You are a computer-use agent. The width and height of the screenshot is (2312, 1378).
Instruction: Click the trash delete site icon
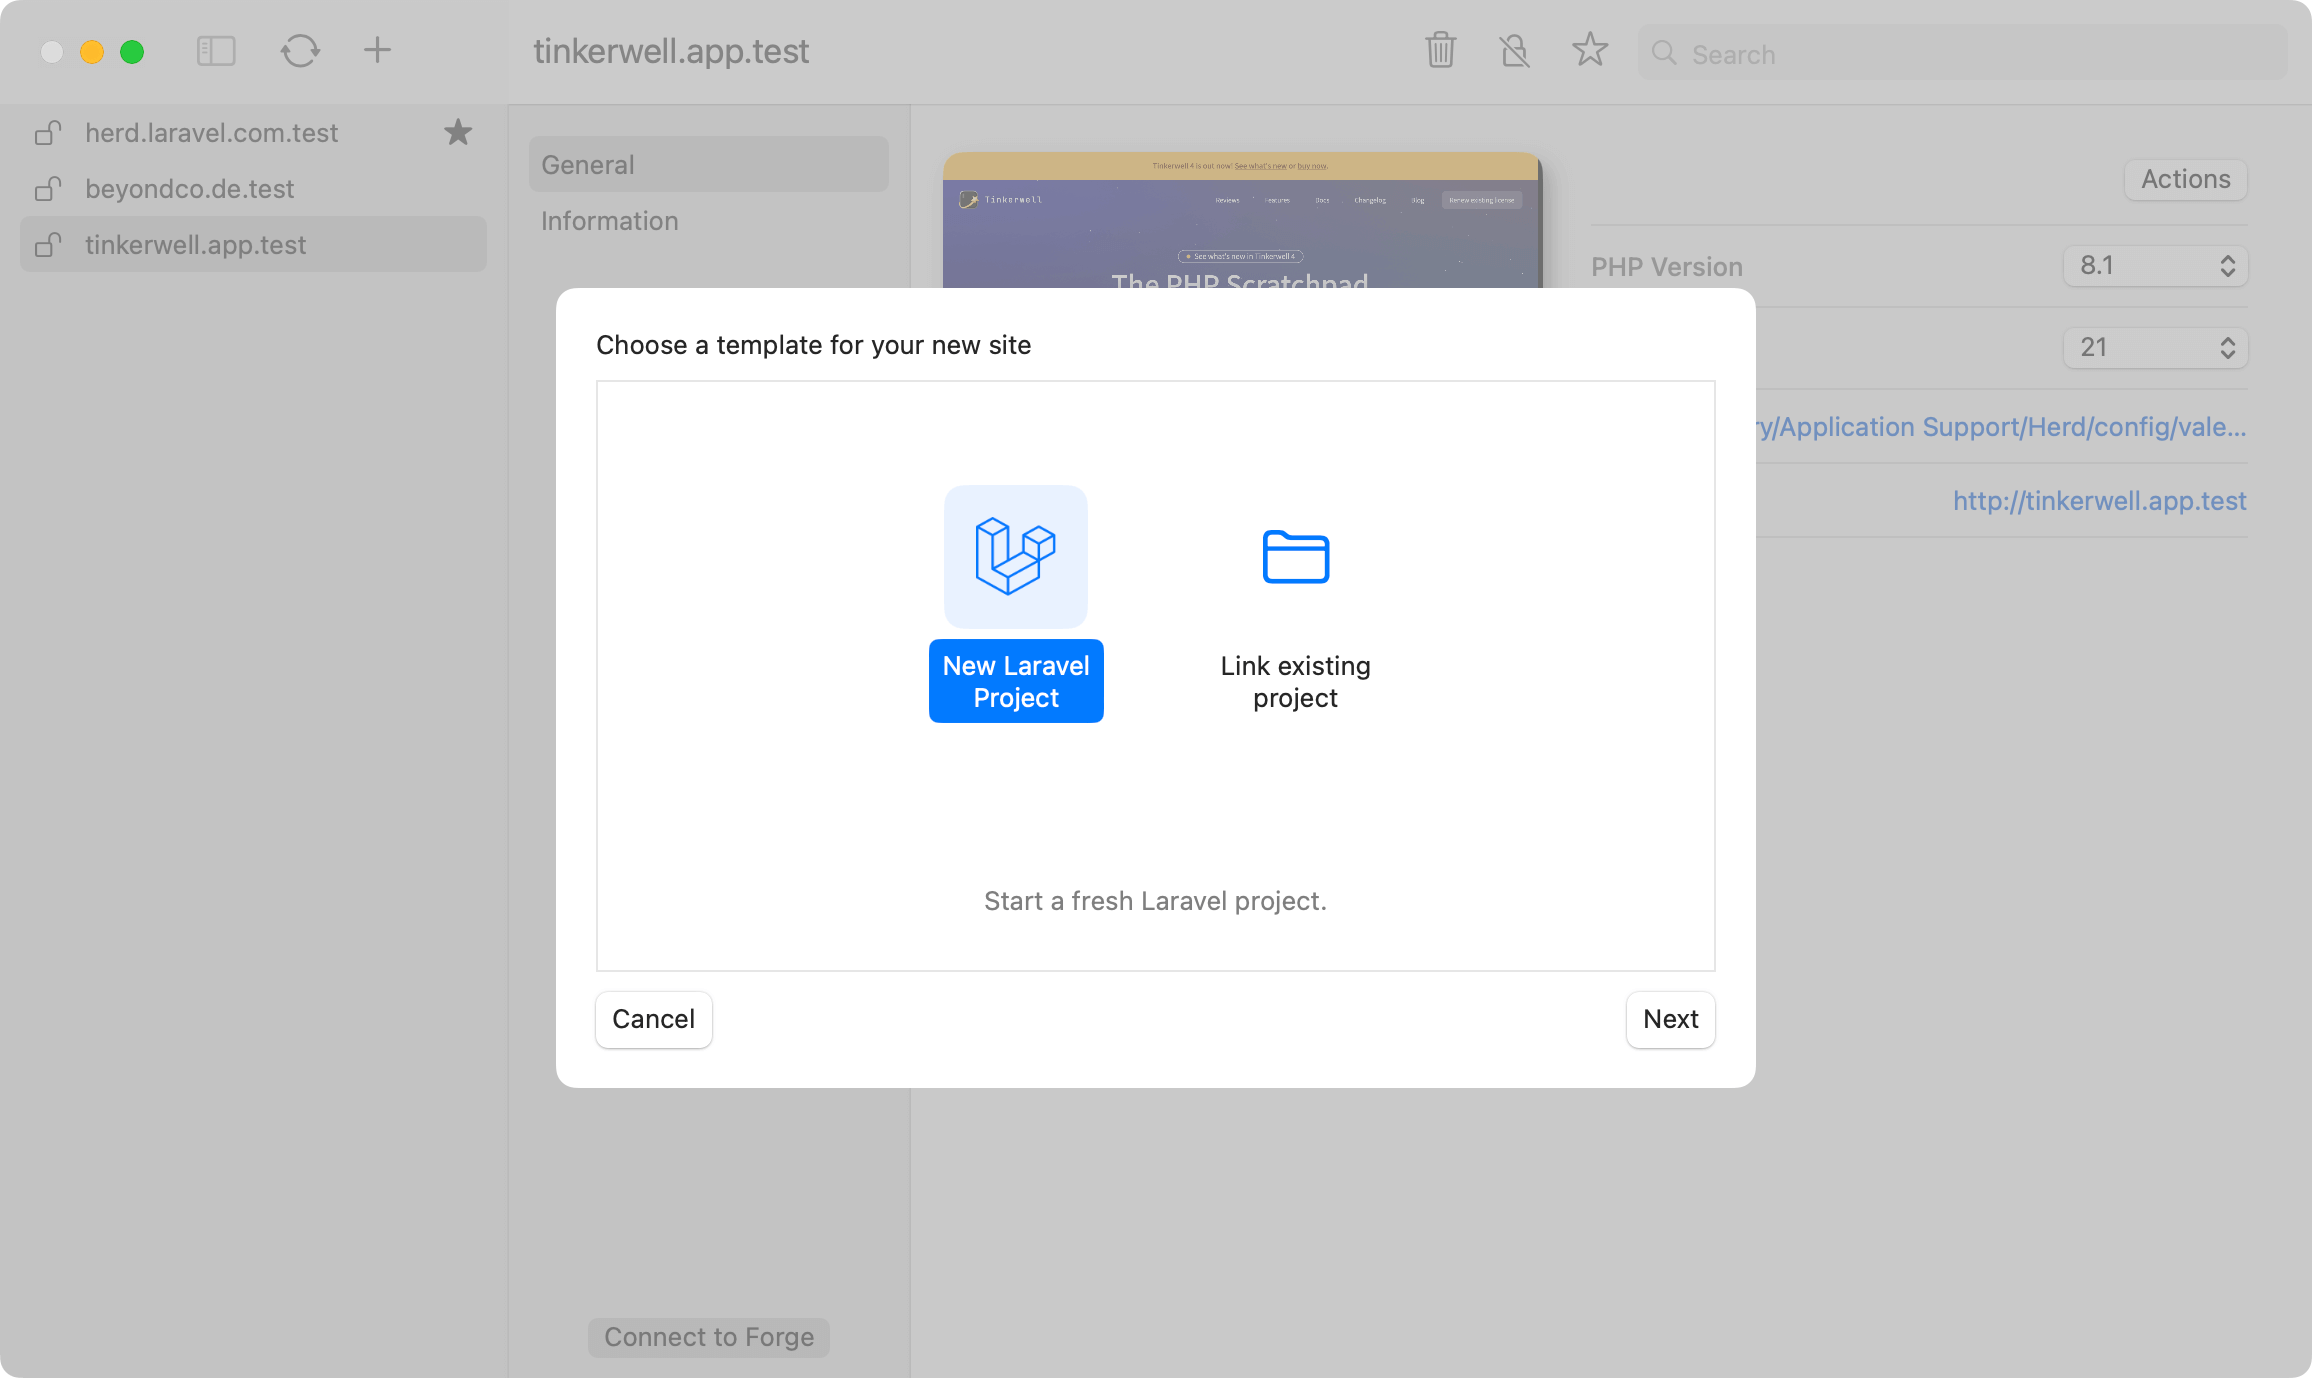1440,50
